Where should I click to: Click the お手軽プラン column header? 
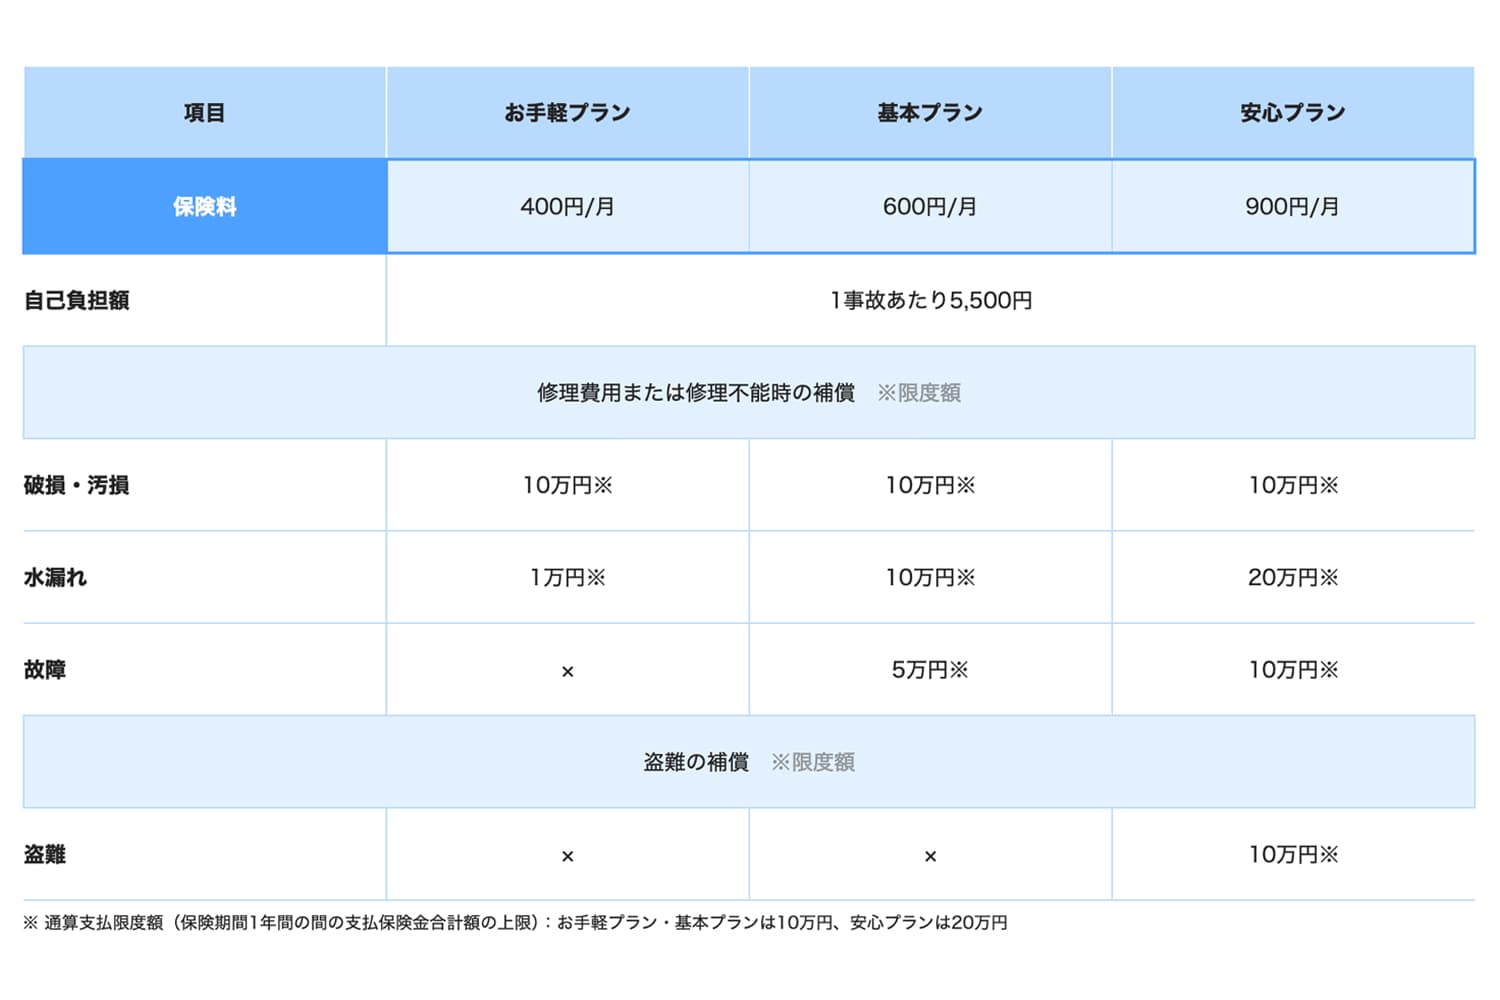567,113
